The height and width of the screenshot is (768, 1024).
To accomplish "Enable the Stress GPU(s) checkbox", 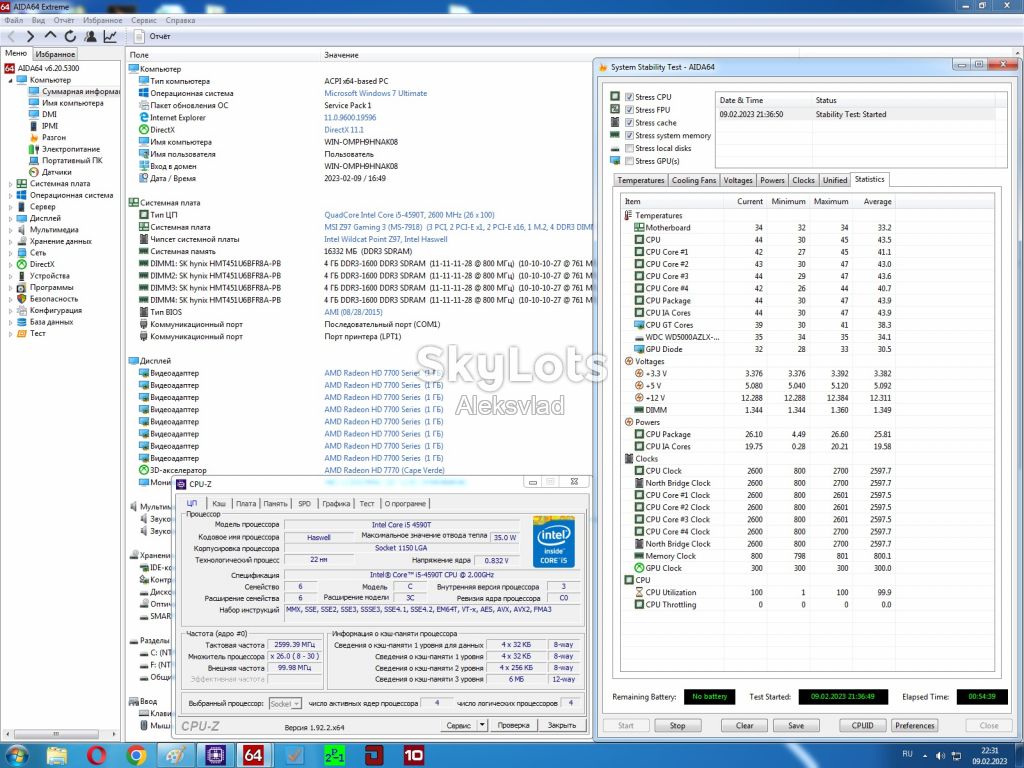I will point(630,161).
